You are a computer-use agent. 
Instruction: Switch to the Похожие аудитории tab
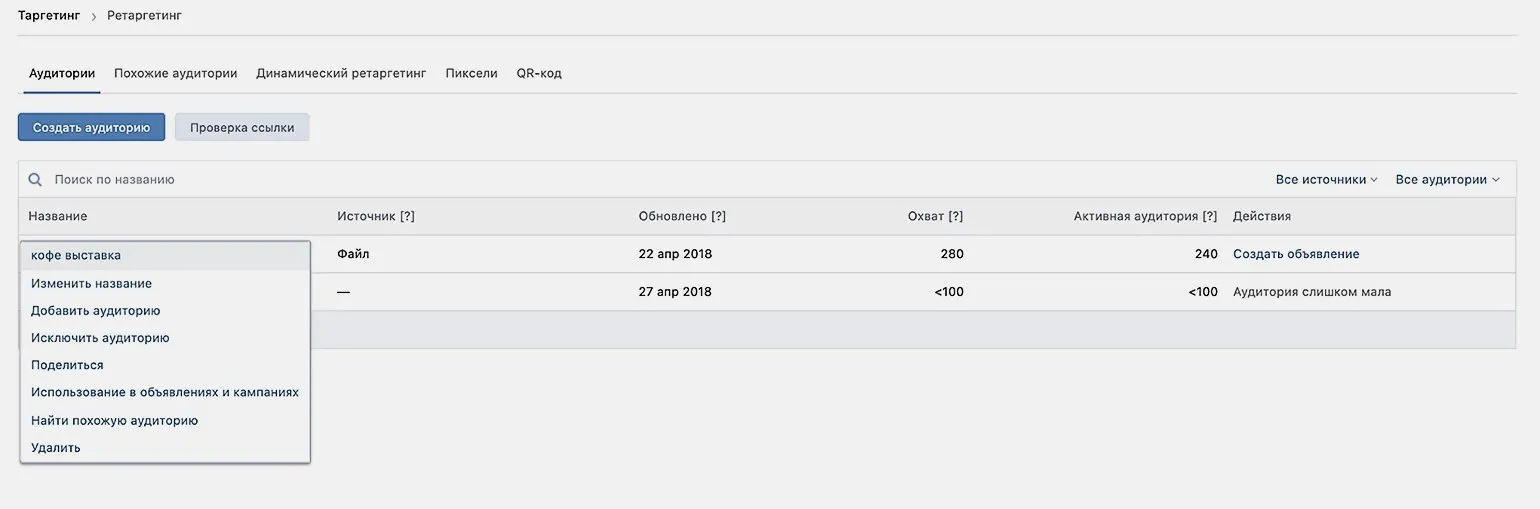pyautogui.click(x=175, y=73)
